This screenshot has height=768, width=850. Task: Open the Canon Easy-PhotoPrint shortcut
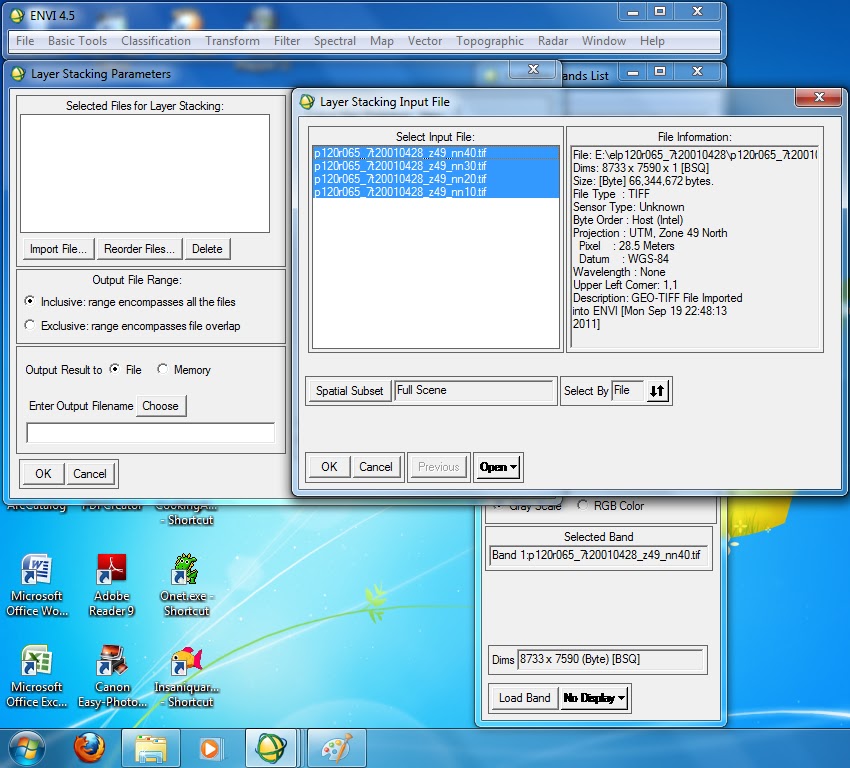tap(112, 660)
